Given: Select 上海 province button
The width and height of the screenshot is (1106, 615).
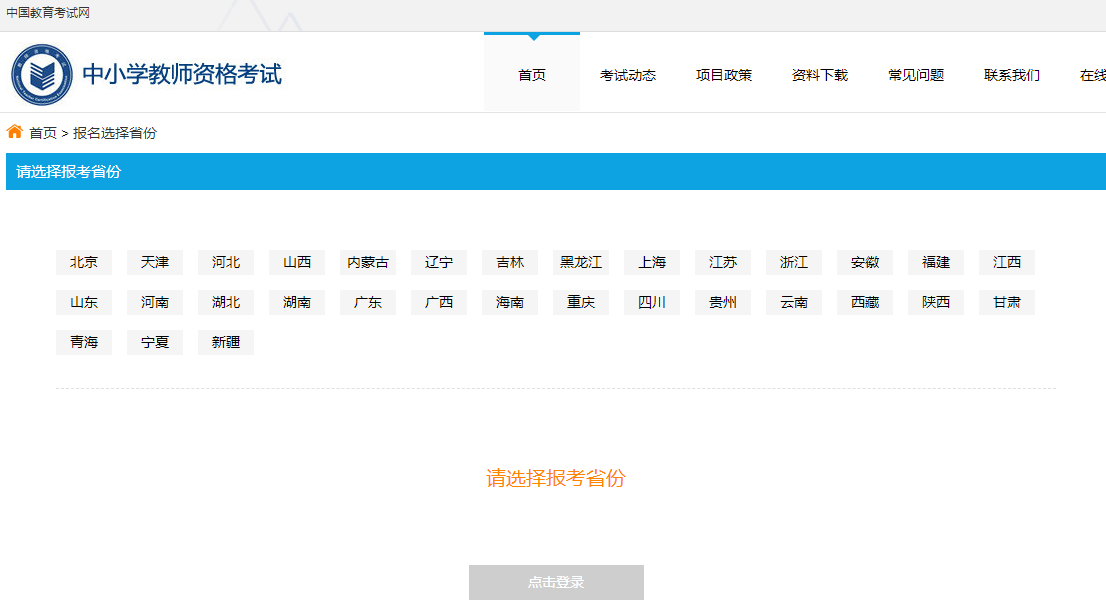Looking at the screenshot, I should click(652, 263).
